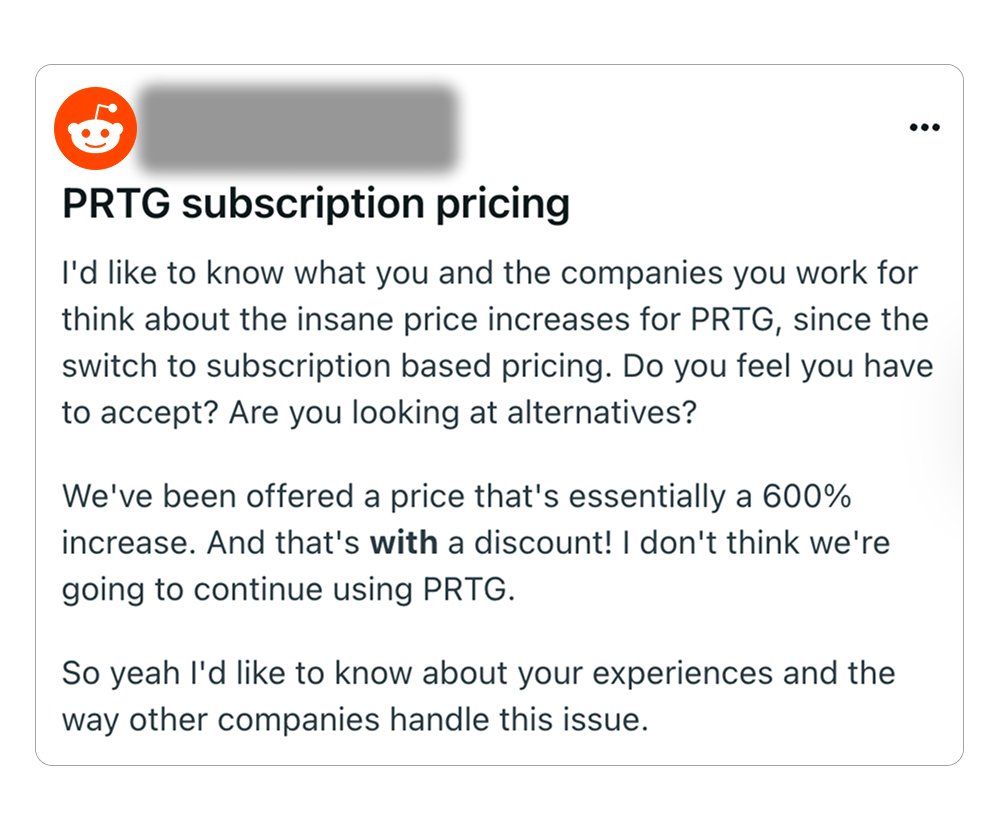
Task: Open the post titled PRTG subscription pricing
Action: click(x=315, y=203)
